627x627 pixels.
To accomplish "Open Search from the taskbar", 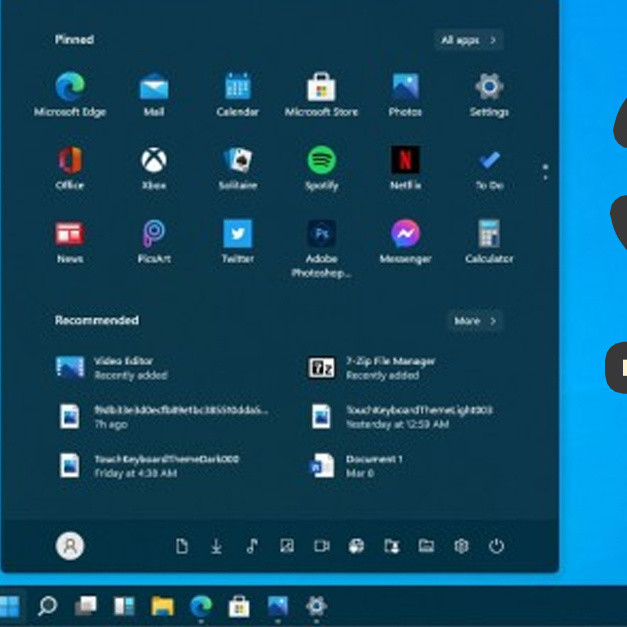I will 48,606.
